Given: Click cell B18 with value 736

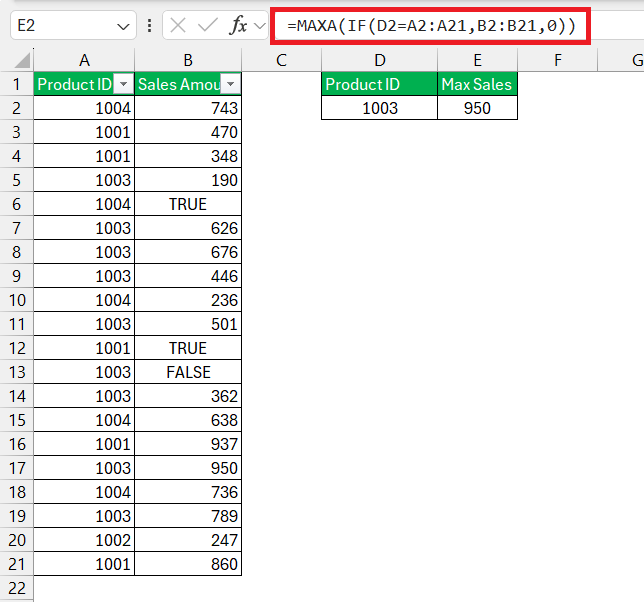Looking at the screenshot, I should pos(188,492).
